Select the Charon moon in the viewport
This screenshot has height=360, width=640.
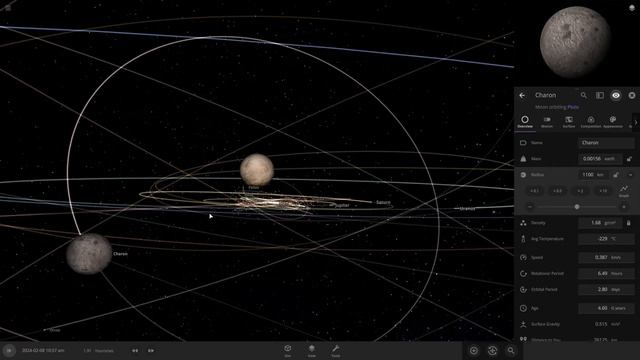click(x=89, y=254)
